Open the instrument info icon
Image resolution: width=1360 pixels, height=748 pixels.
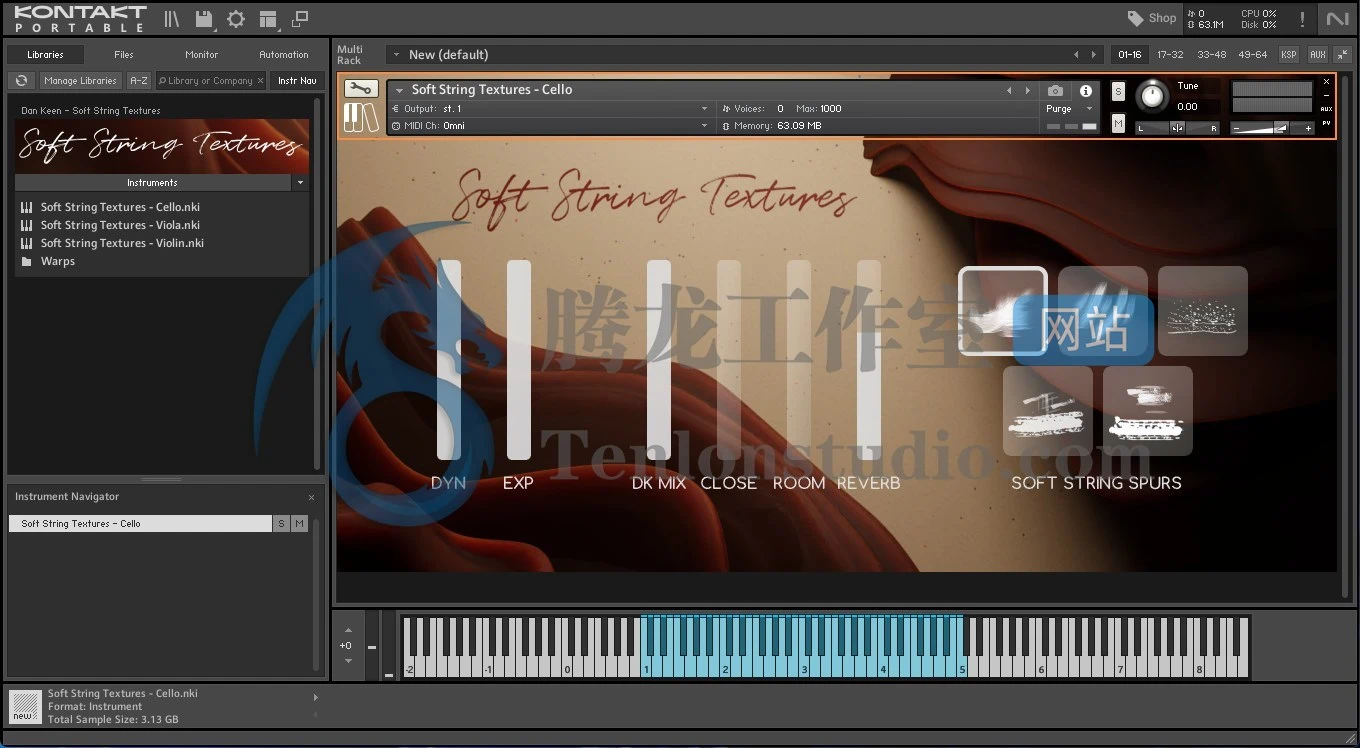[1086, 90]
